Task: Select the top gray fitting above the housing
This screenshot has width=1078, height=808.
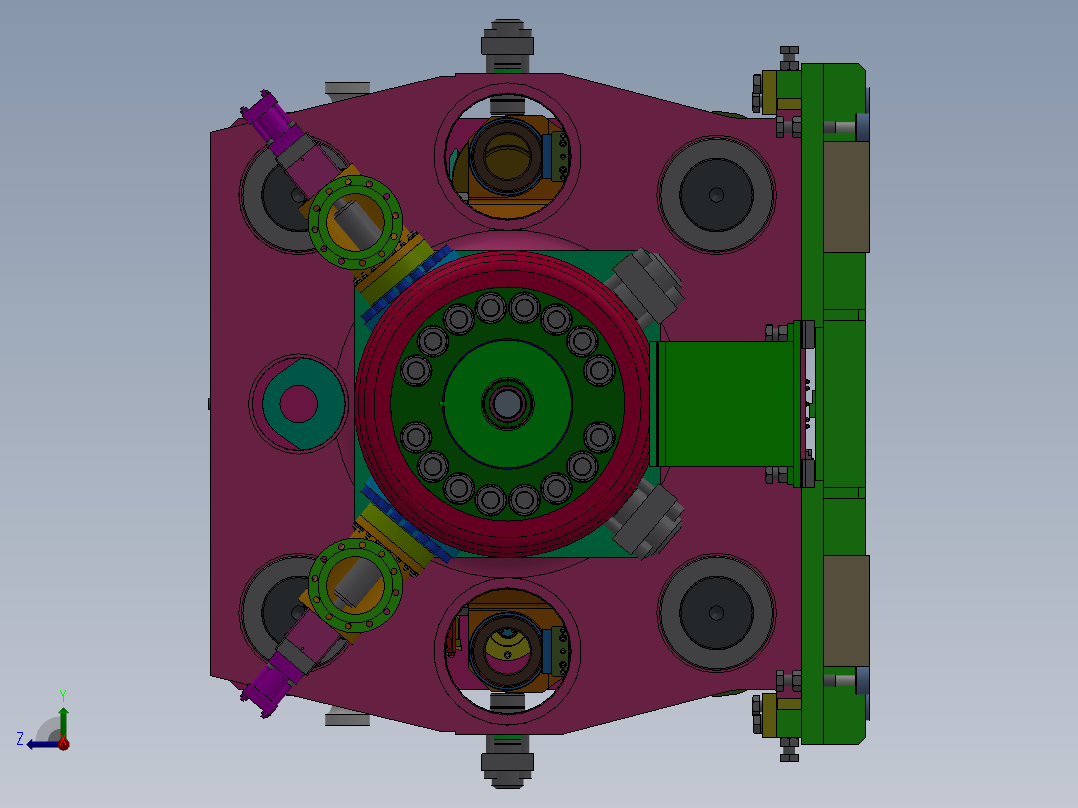Action: pyautogui.click(x=507, y=45)
